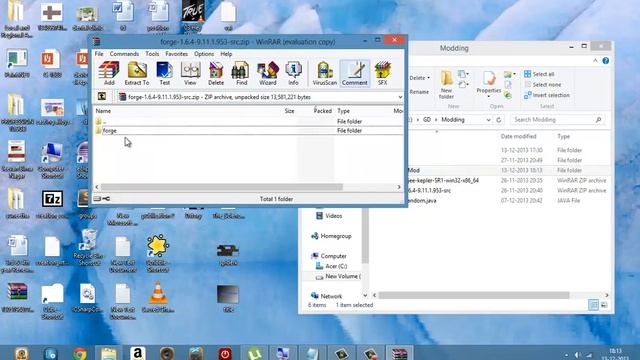This screenshot has height=360, width=640.
Task: Sort by Name column in WinRAR
Action: coord(103,111)
